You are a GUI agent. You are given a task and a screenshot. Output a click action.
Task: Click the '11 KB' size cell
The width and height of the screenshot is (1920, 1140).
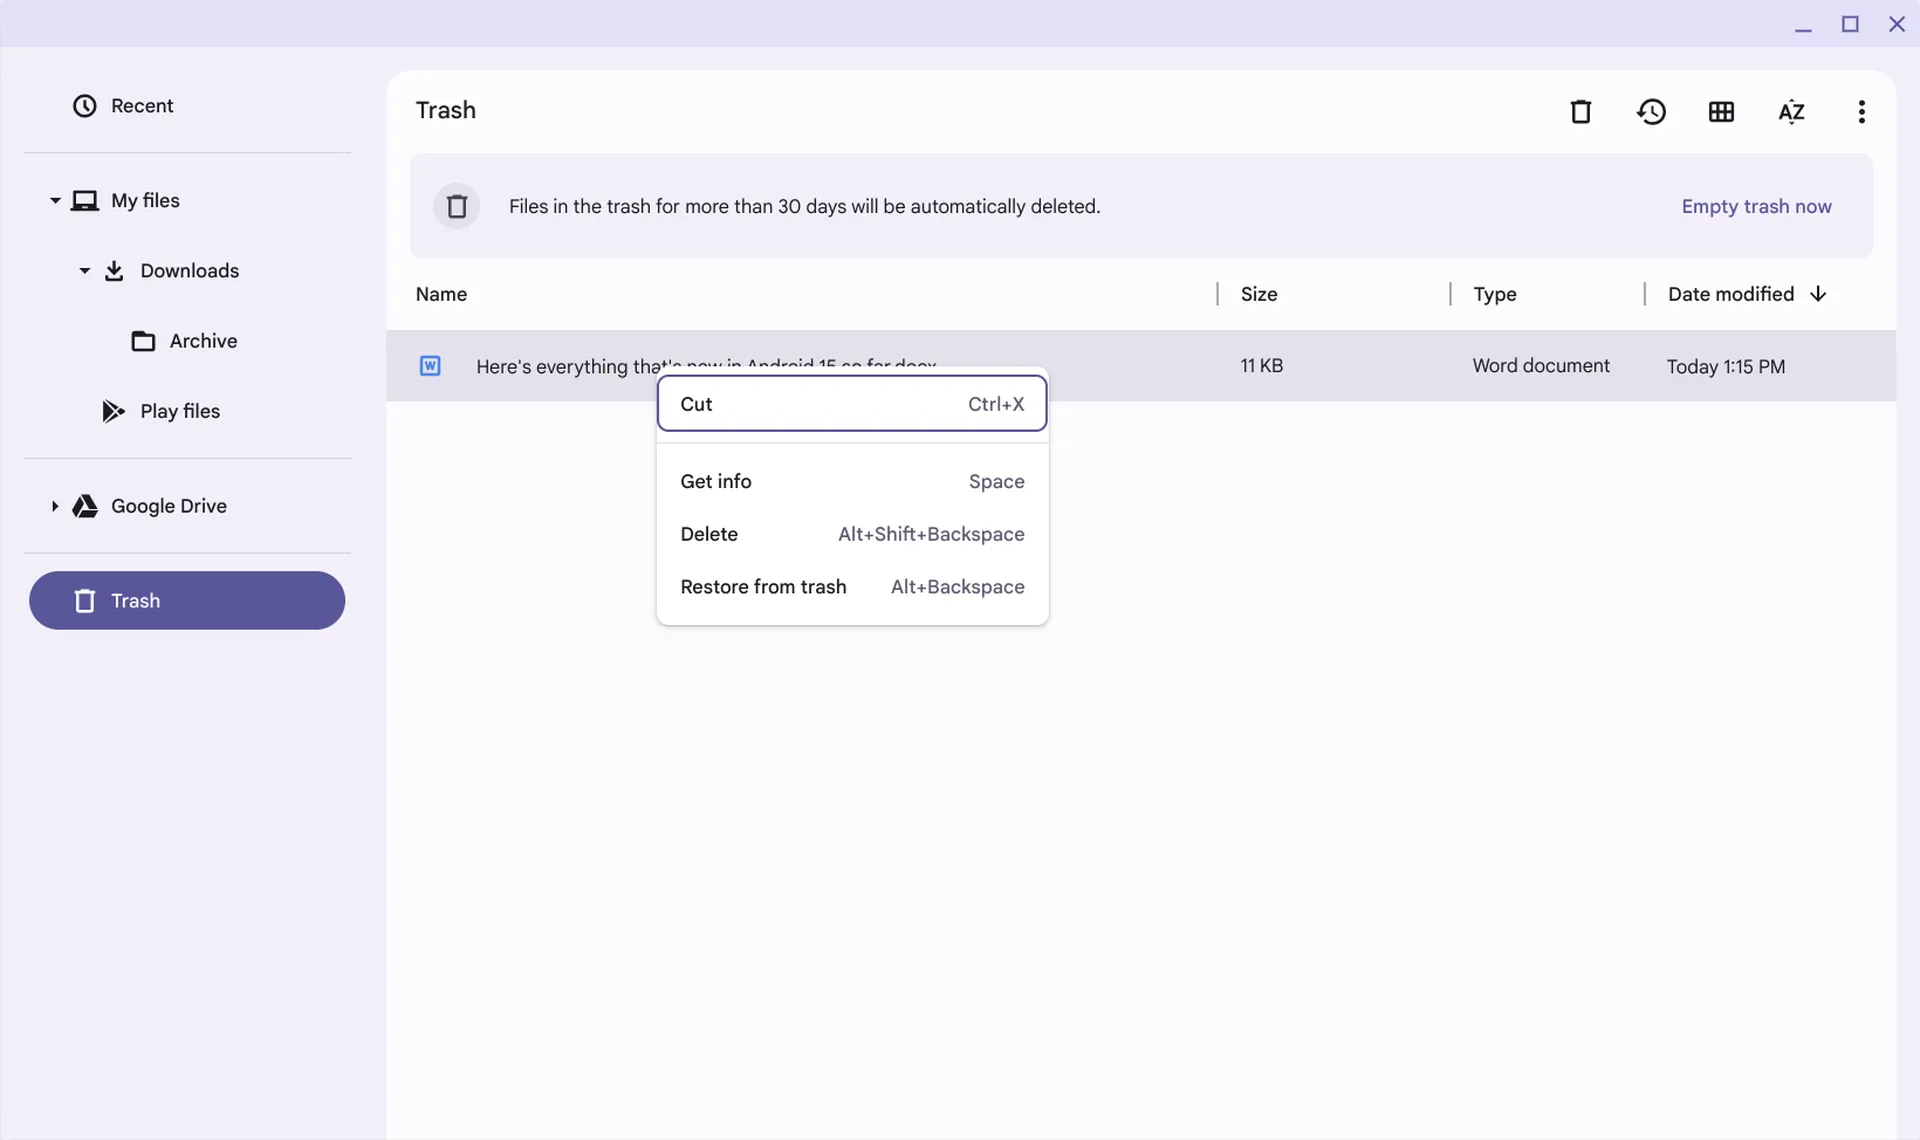pyautogui.click(x=1261, y=366)
